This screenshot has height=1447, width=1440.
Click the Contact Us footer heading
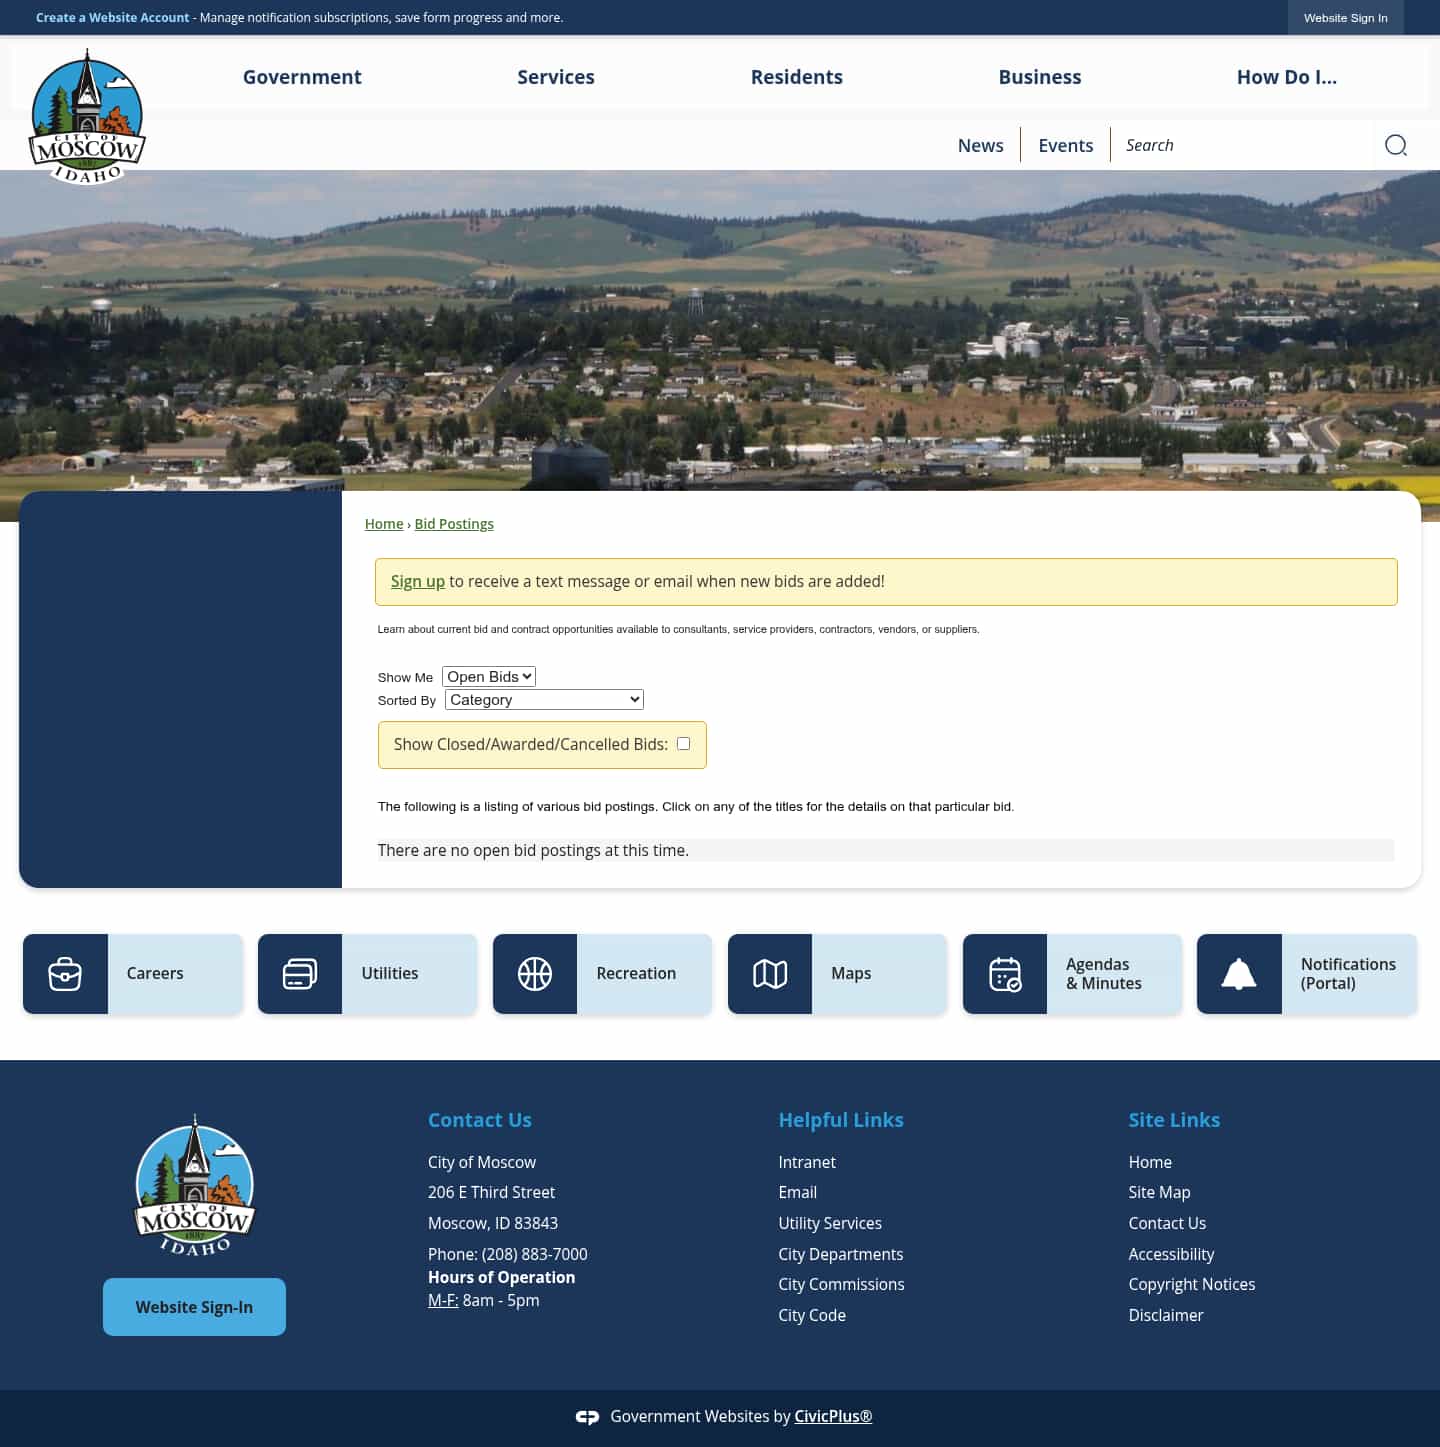tap(480, 1120)
